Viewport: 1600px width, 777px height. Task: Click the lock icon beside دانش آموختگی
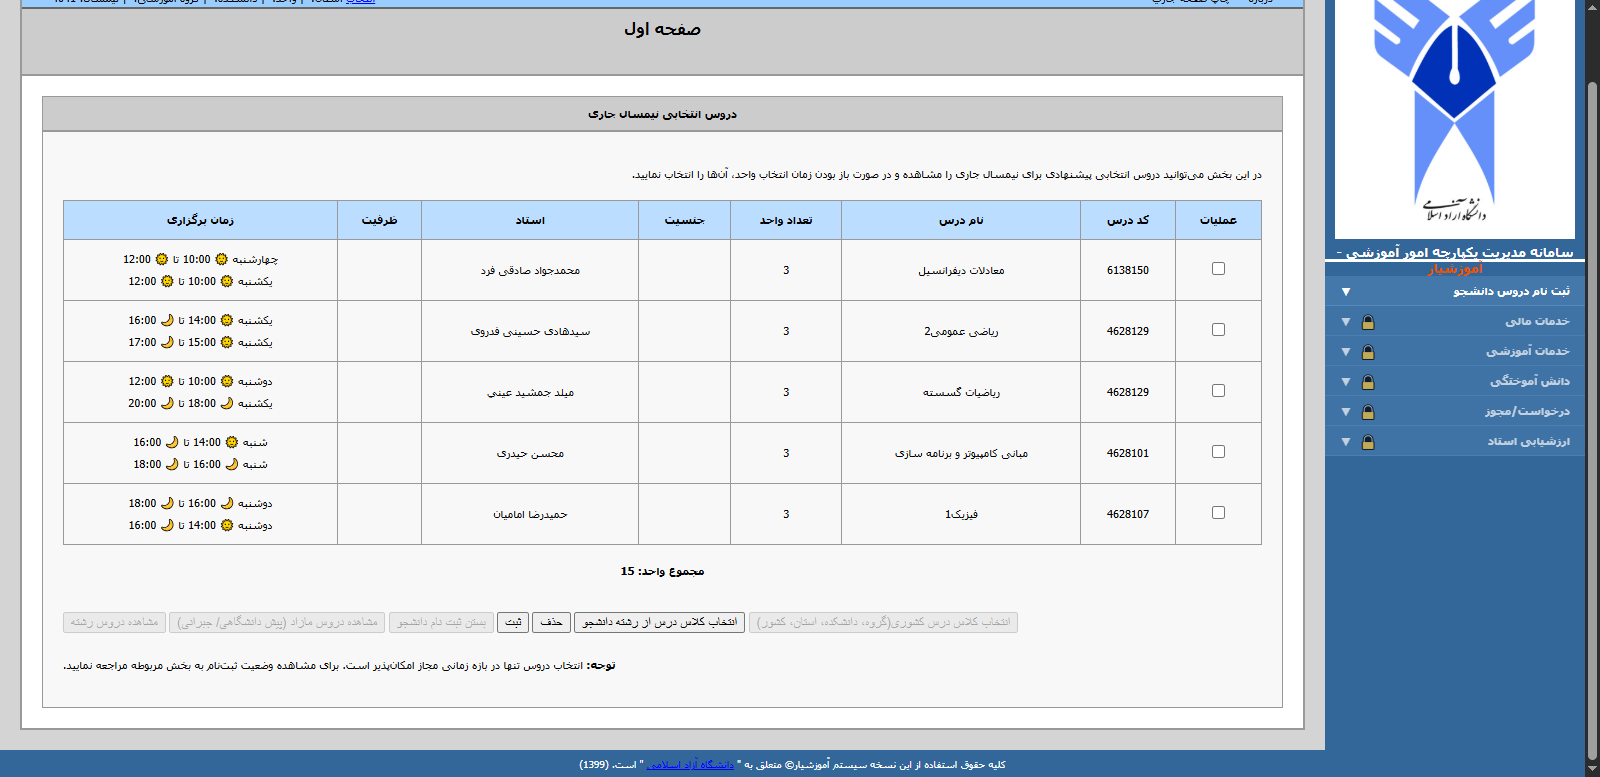[x=1368, y=382]
